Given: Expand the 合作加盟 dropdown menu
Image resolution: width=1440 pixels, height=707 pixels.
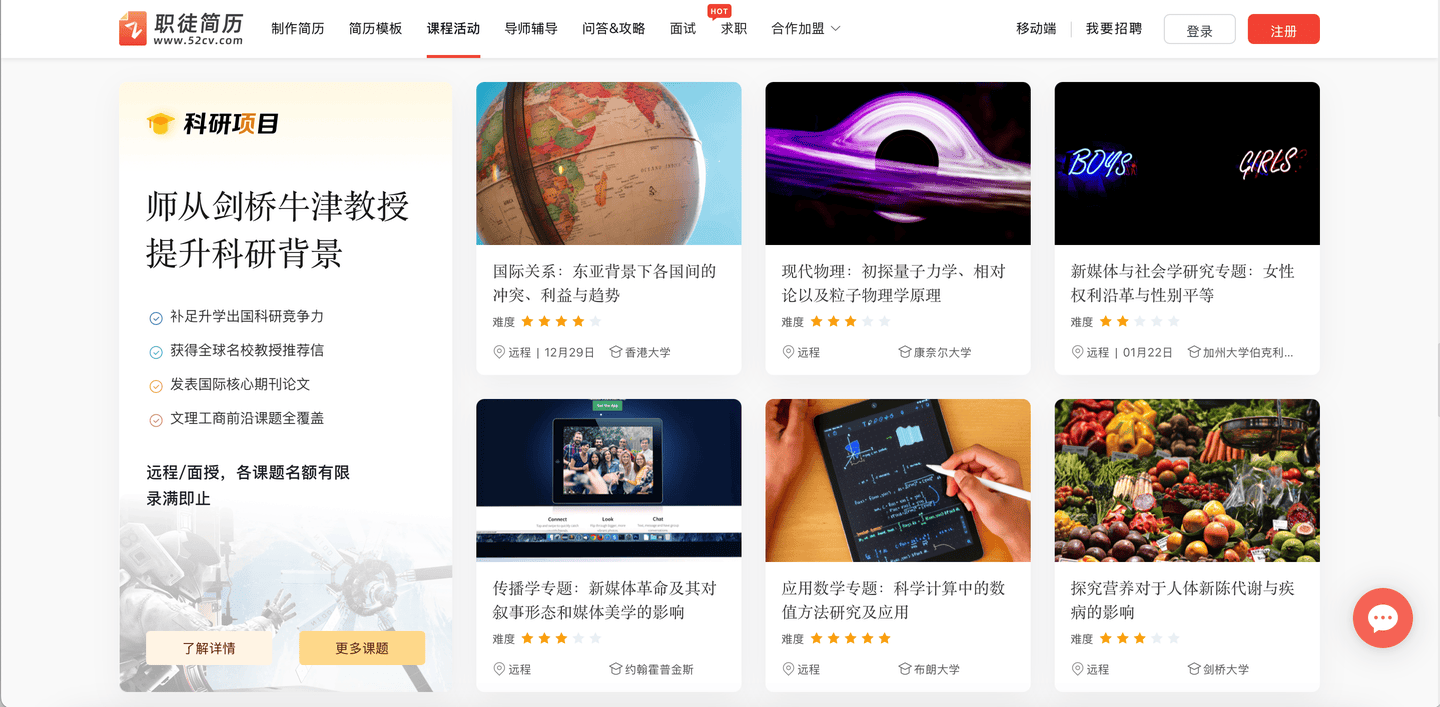Looking at the screenshot, I should click(806, 29).
